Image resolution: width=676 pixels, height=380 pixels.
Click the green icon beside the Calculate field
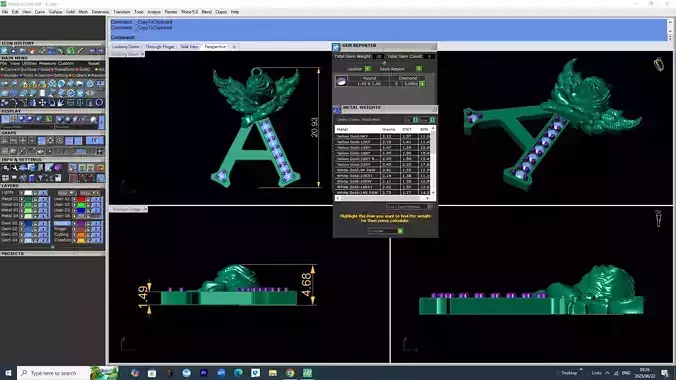tap(400, 231)
